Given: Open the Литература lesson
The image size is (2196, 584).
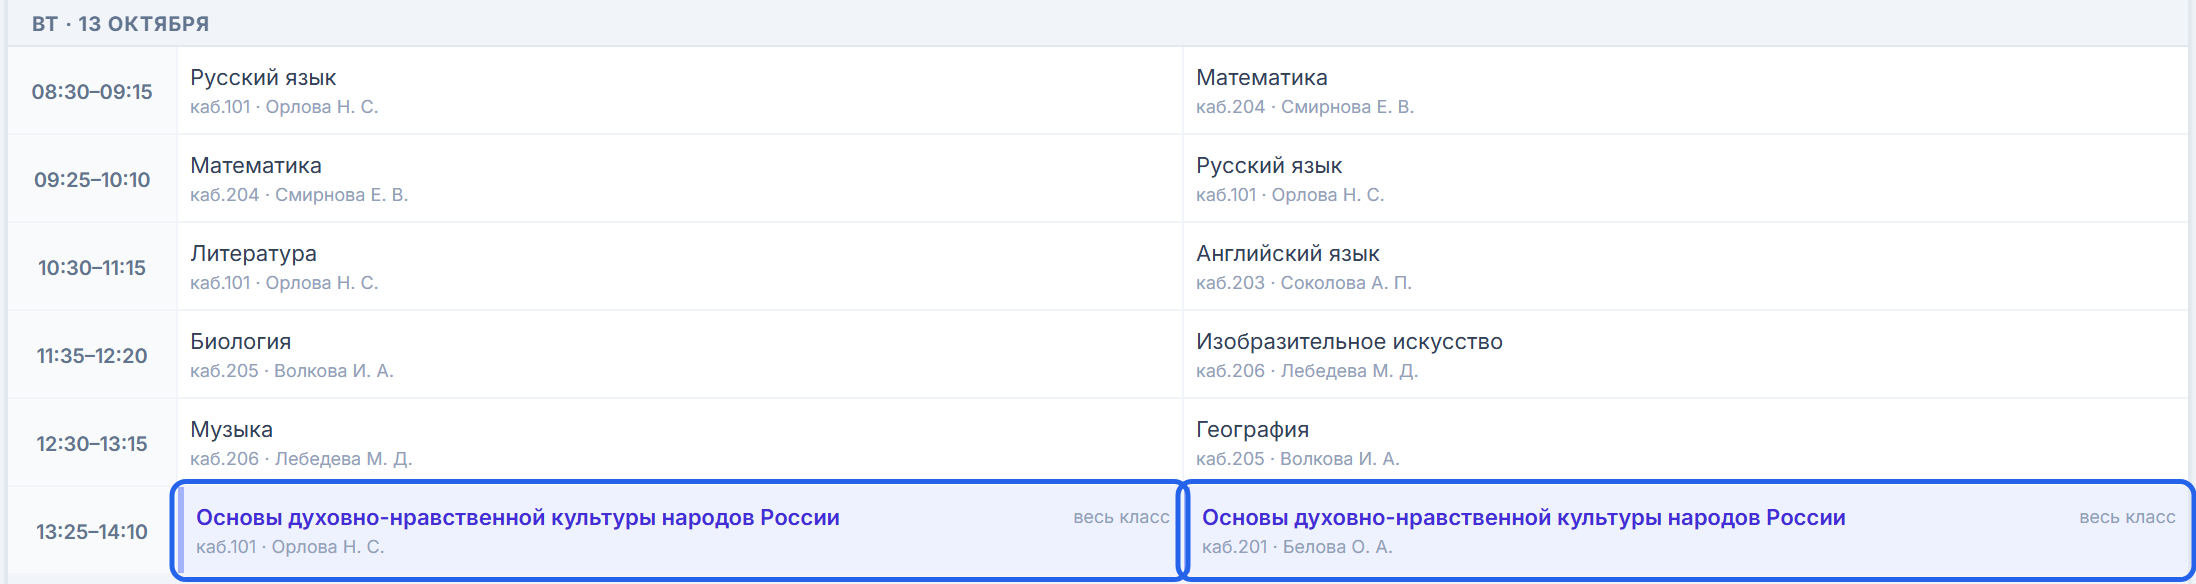Looking at the screenshot, I should 680,266.
